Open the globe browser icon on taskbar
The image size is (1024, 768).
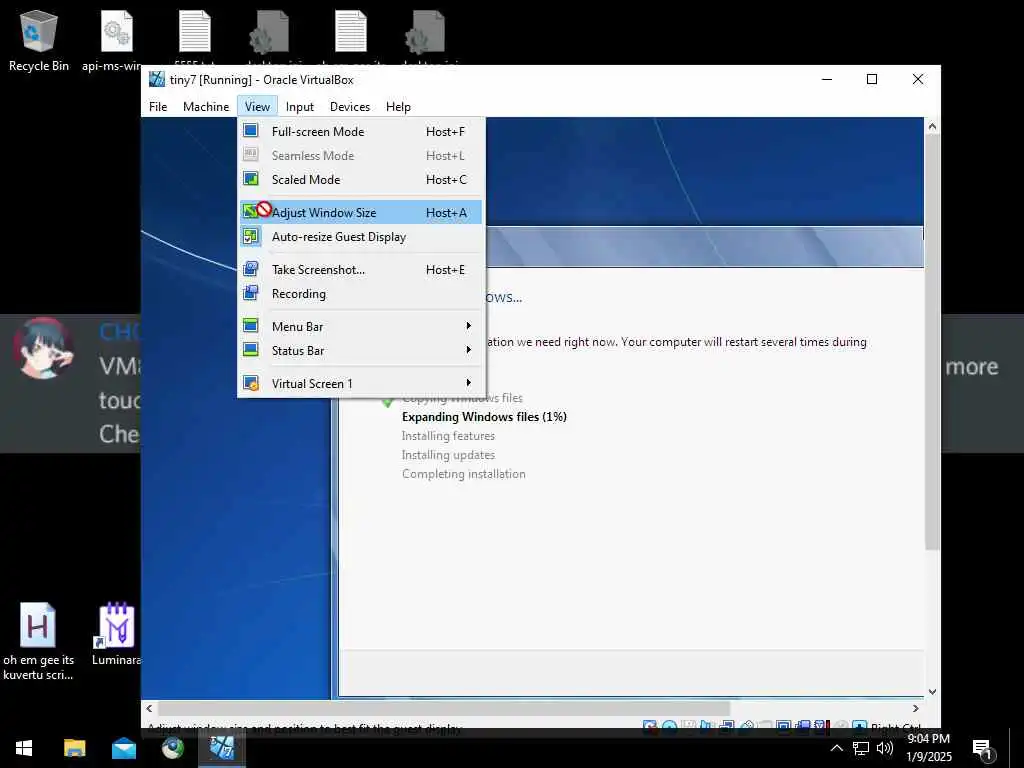tap(173, 748)
